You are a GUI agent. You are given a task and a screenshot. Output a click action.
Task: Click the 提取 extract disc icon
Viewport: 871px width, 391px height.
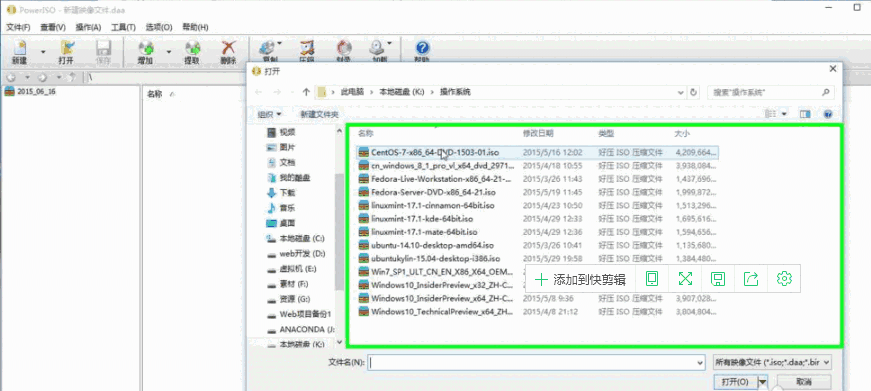click(192, 49)
